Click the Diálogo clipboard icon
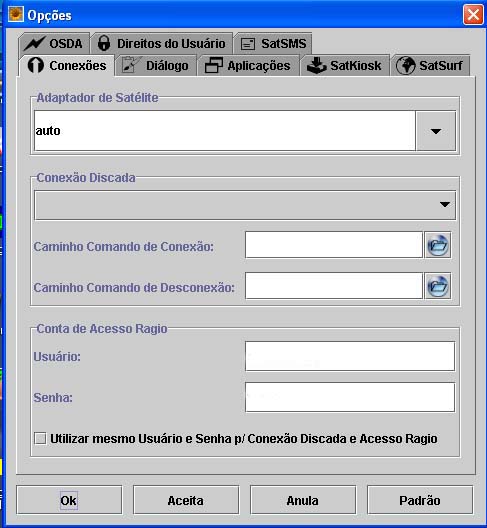This screenshot has height=528, width=487. coord(131,65)
